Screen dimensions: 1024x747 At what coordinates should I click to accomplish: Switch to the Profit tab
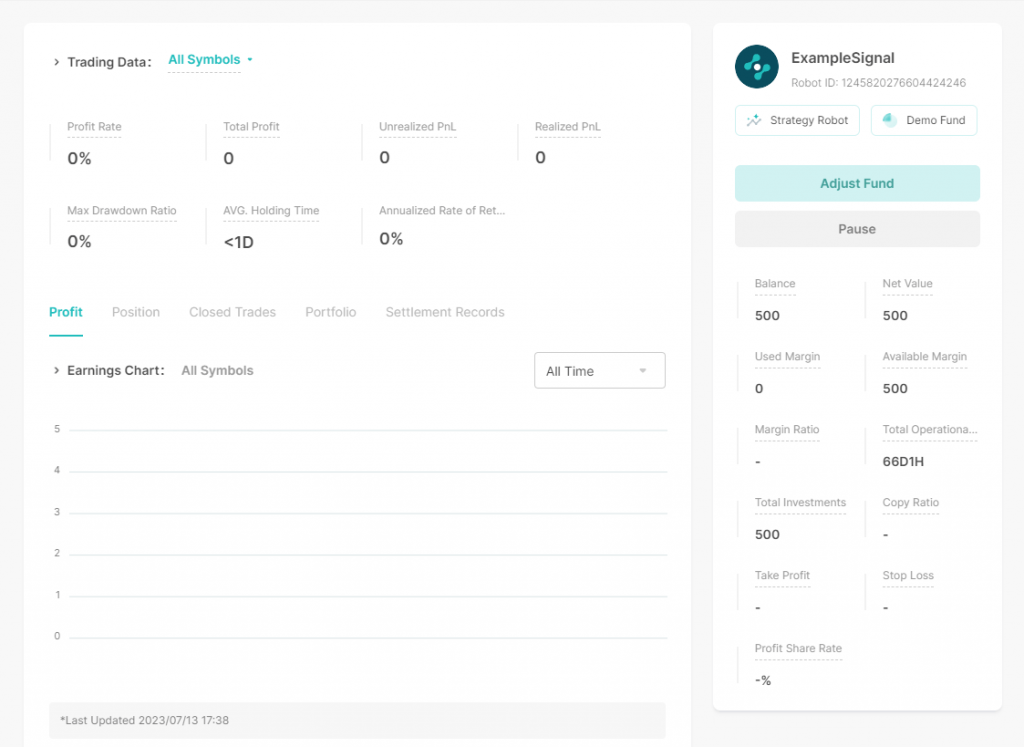click(x=66, y=312)
